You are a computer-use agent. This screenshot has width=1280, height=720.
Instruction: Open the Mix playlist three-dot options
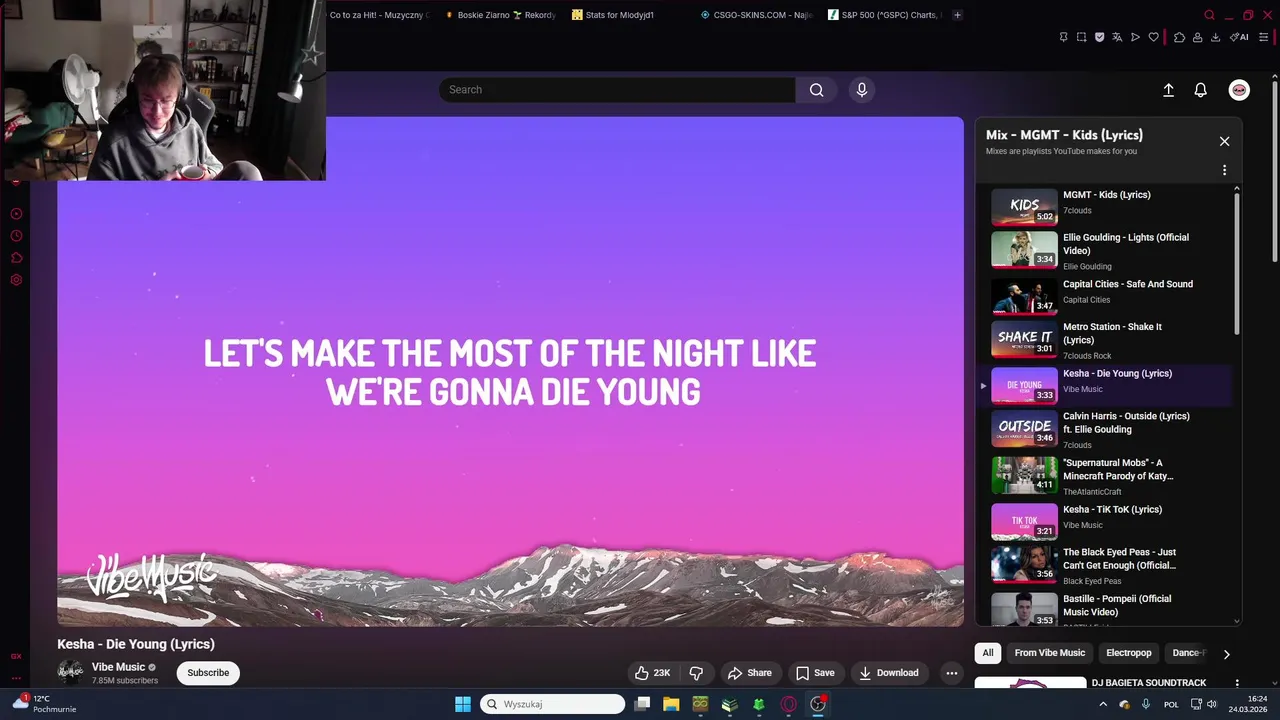click(x=1224, y=170)
